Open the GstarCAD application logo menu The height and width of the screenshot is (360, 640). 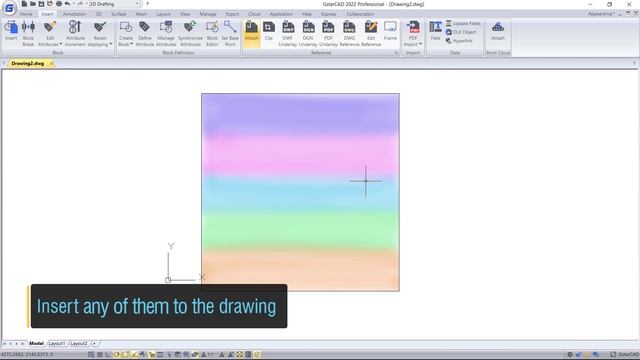point(9,8)
